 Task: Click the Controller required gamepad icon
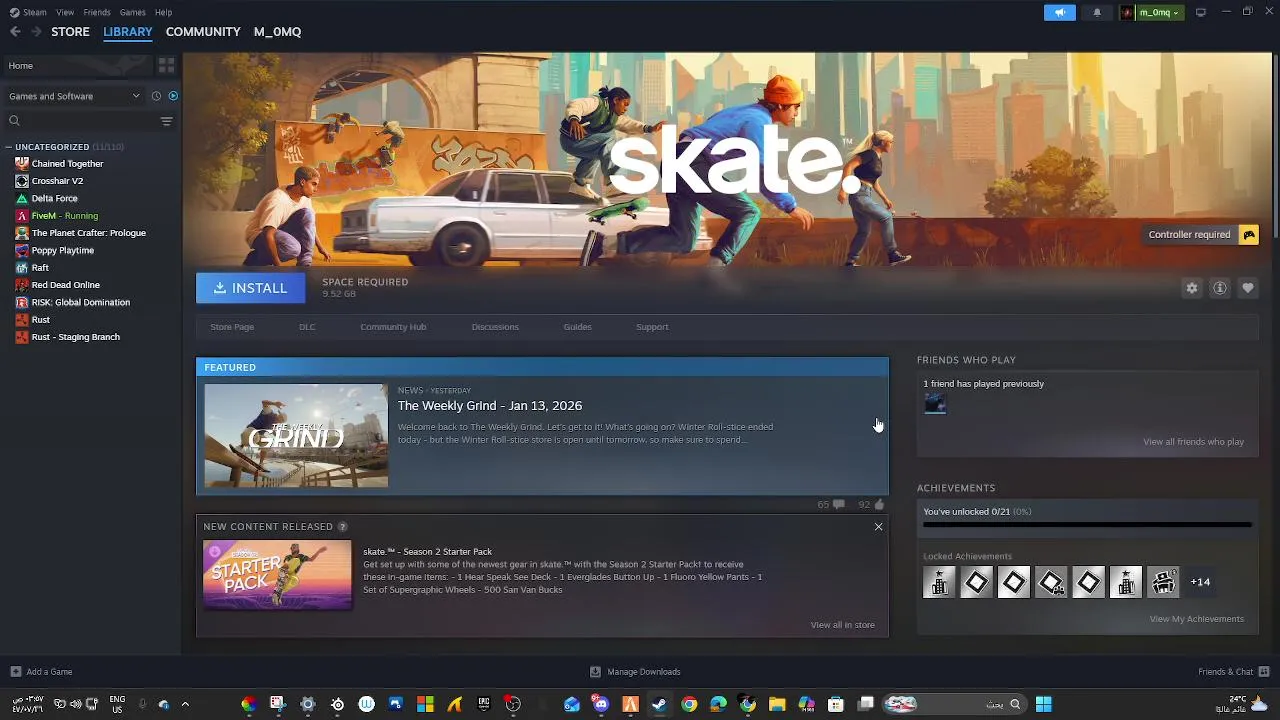(x=1249, y=235)
